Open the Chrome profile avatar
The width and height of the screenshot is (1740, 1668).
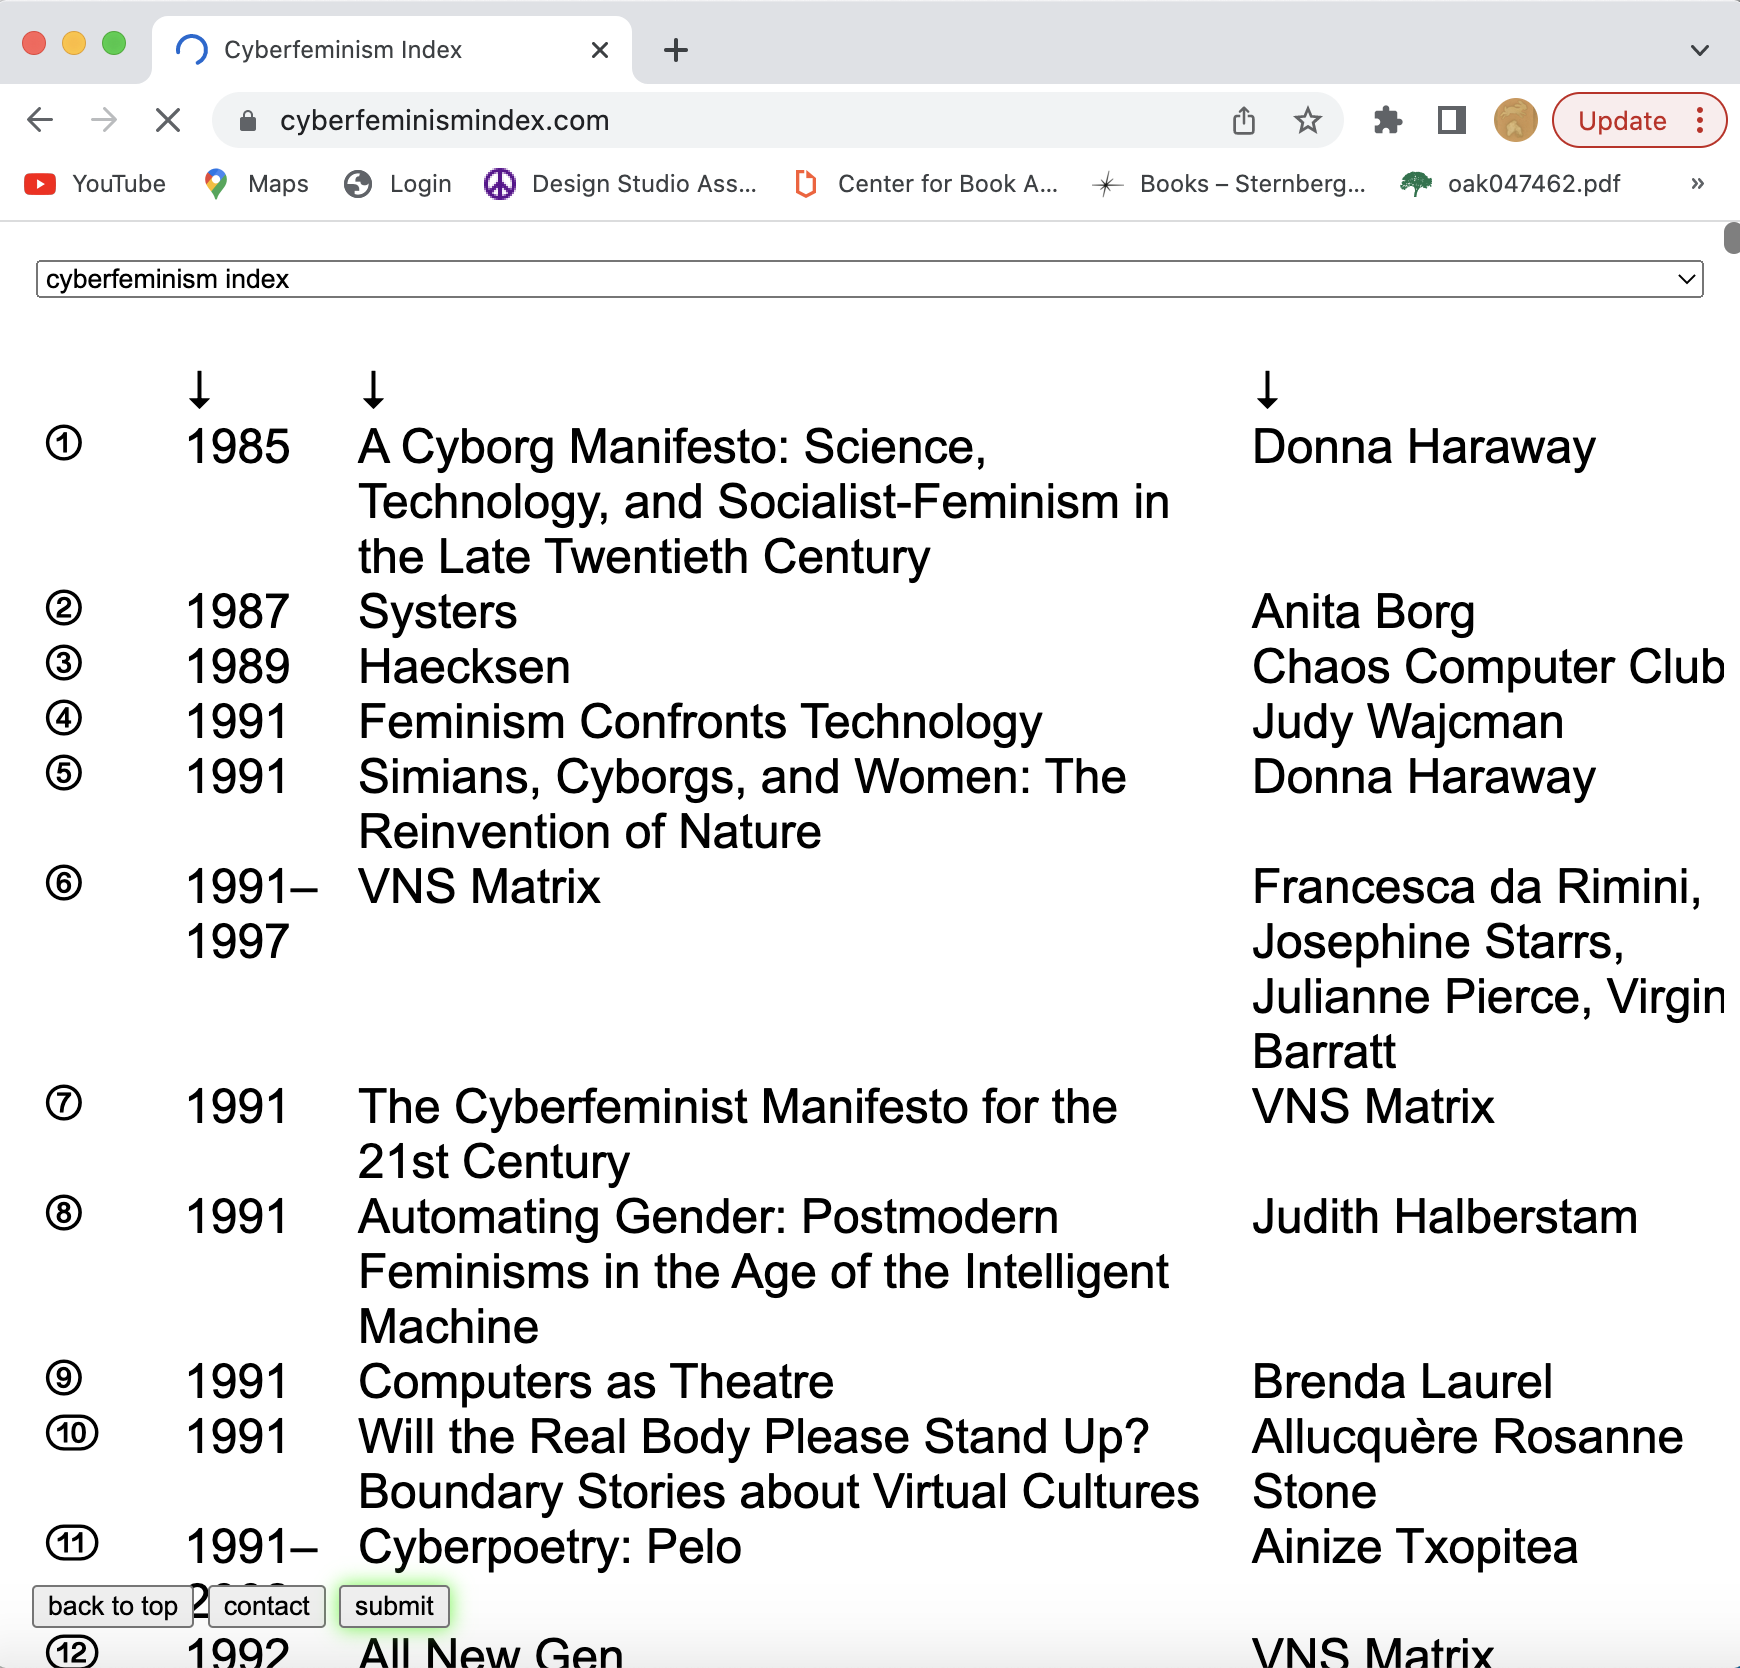click(x=1516, y=120)
